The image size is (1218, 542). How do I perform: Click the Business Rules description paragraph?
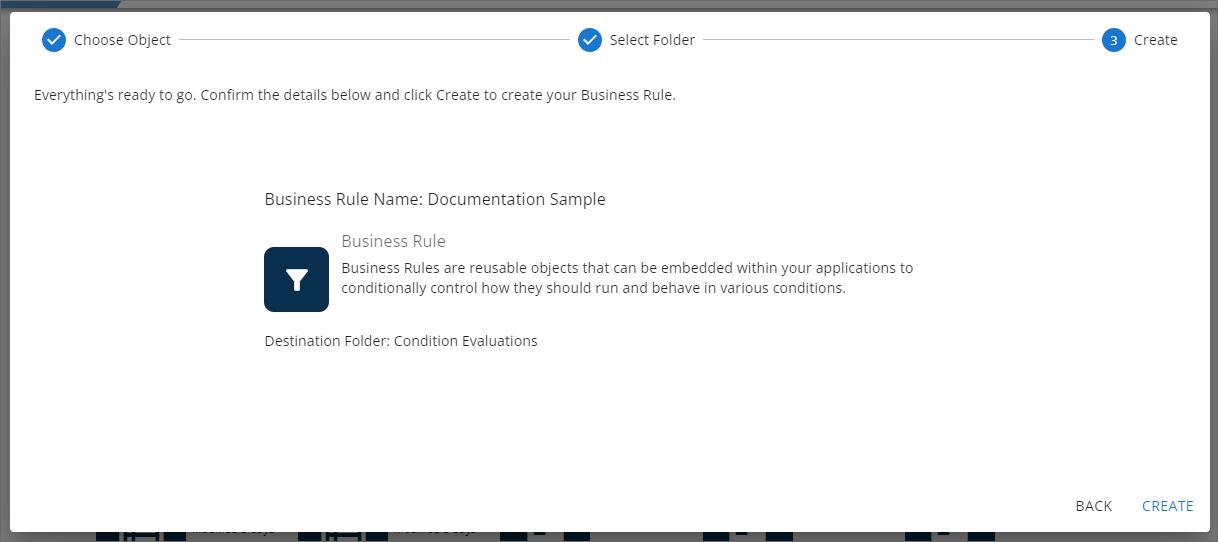(x=626, y=278)
